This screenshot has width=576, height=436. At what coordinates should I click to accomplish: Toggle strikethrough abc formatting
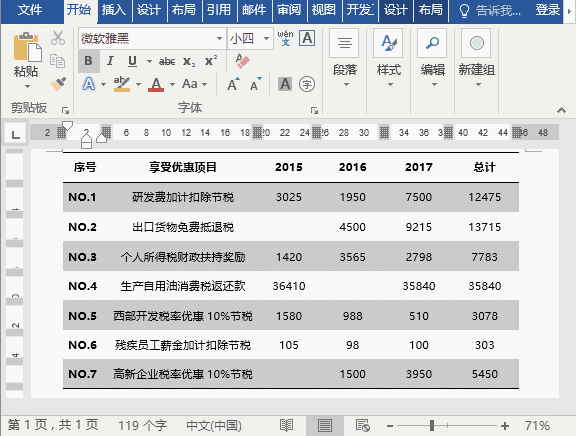point(167,61)
